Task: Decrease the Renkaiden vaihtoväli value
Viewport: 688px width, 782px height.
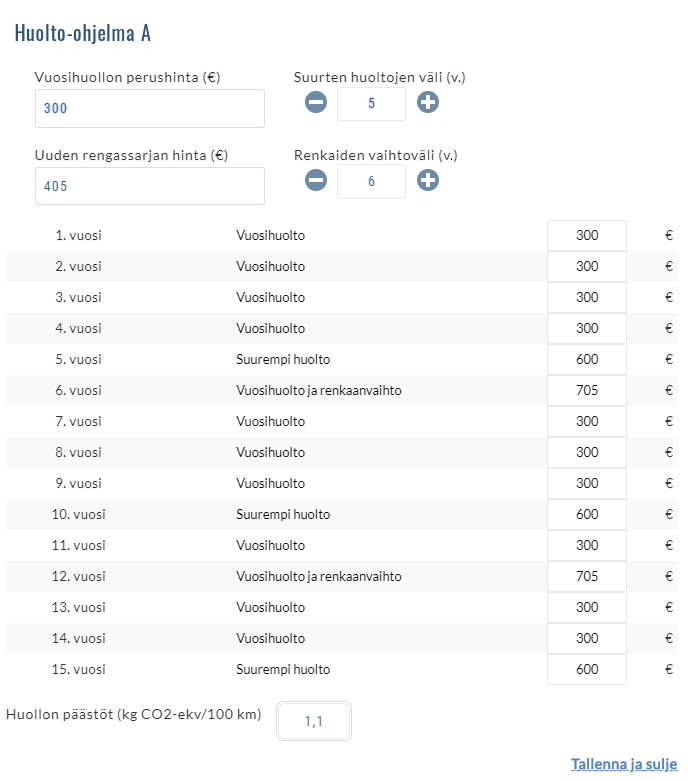Action: 316,180
